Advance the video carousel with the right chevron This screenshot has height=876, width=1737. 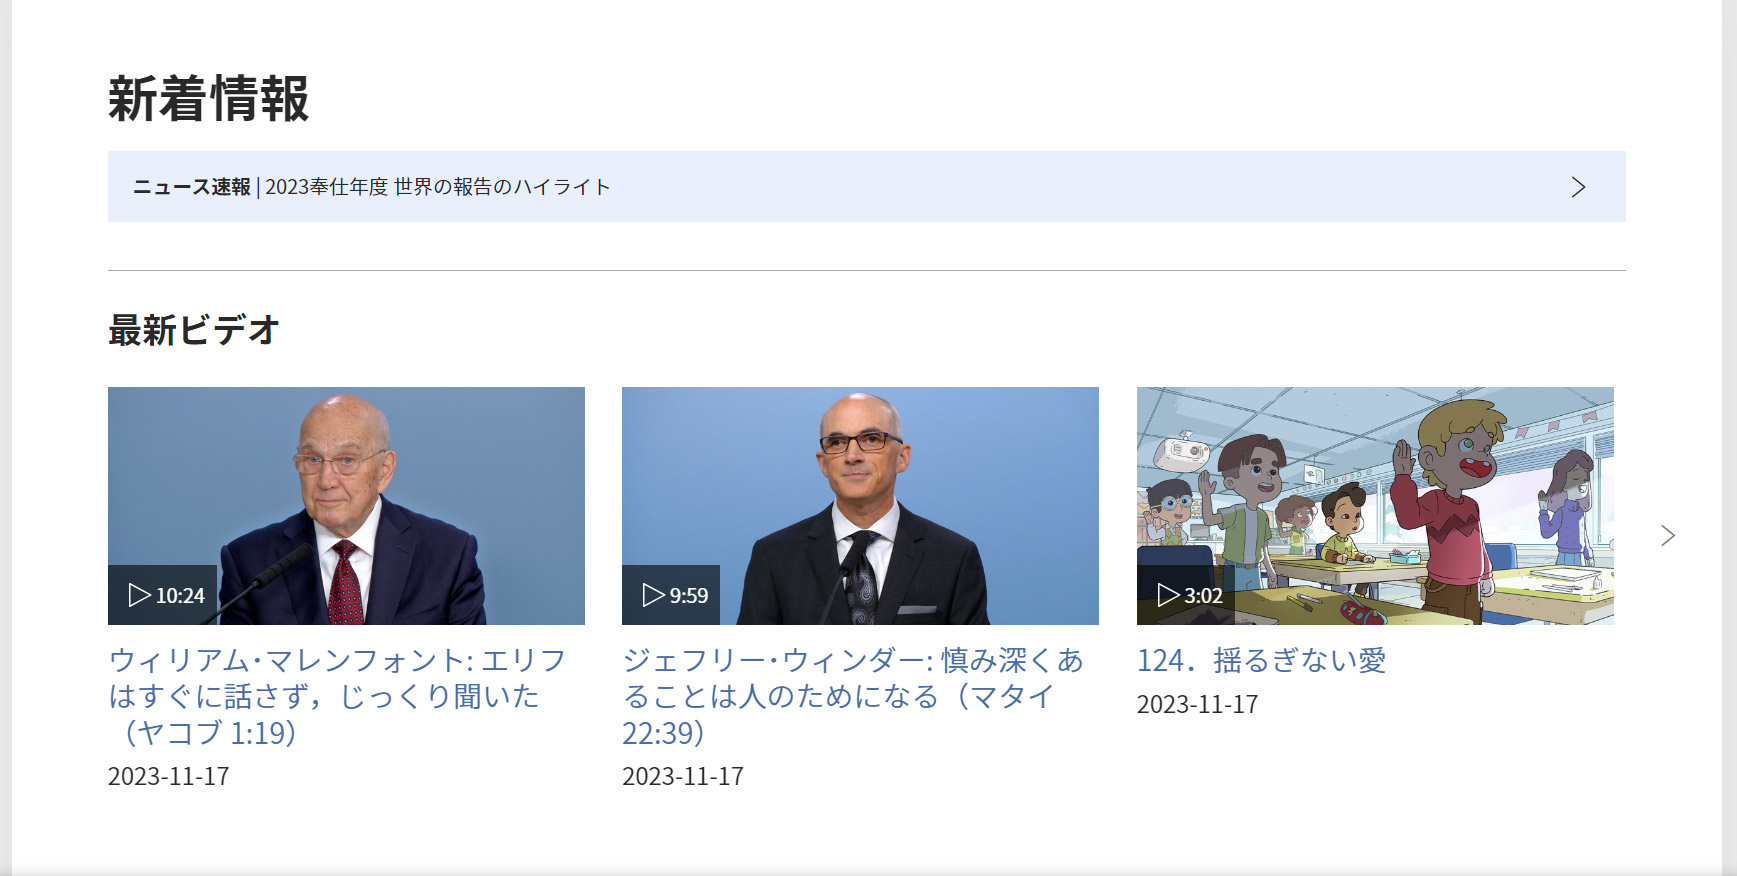pos(1667,536)
